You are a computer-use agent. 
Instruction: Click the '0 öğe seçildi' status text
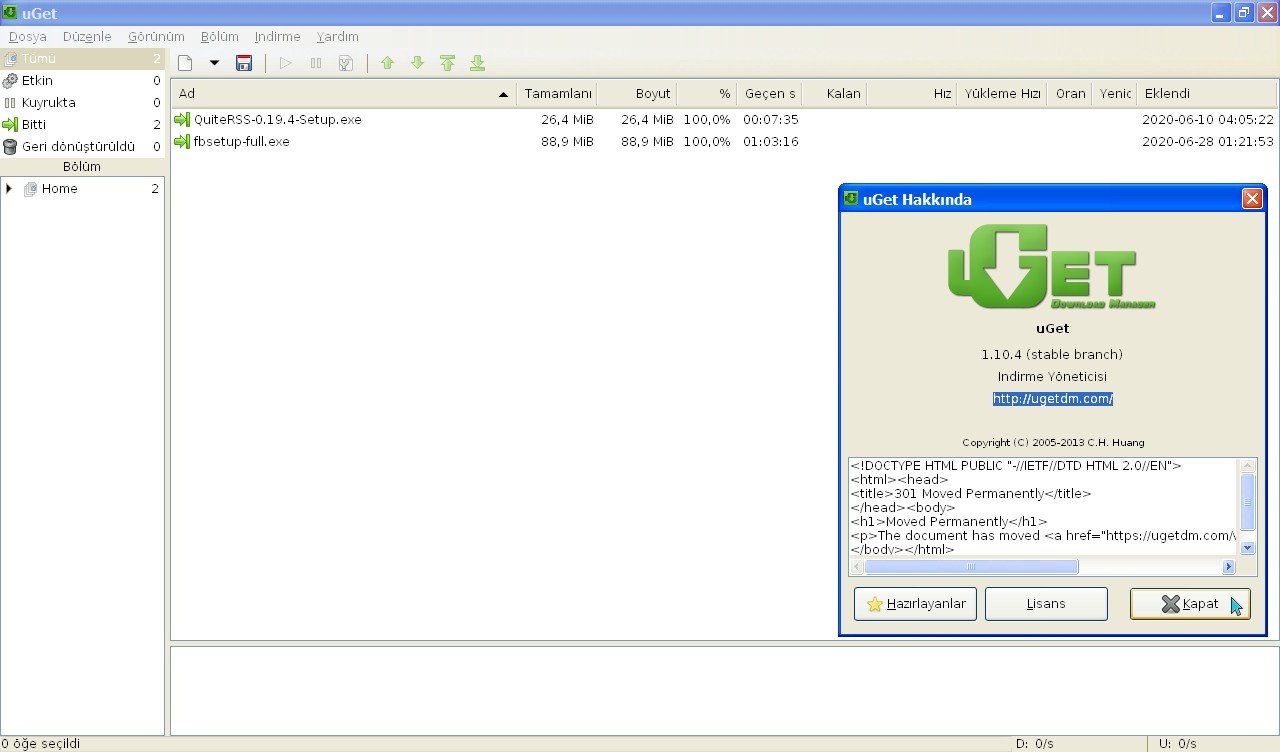pos(40,744)
